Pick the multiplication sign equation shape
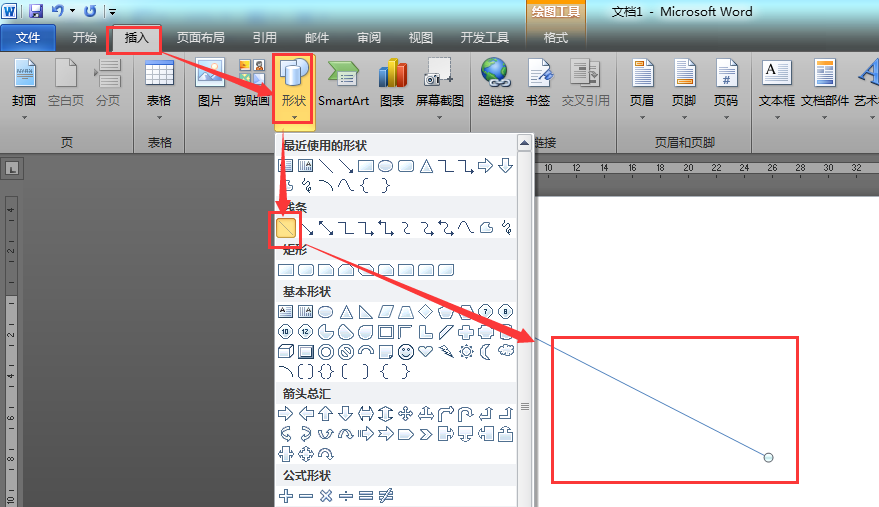Image resolution: width=879 pixels, height=507 pixels. coord(326,496)
